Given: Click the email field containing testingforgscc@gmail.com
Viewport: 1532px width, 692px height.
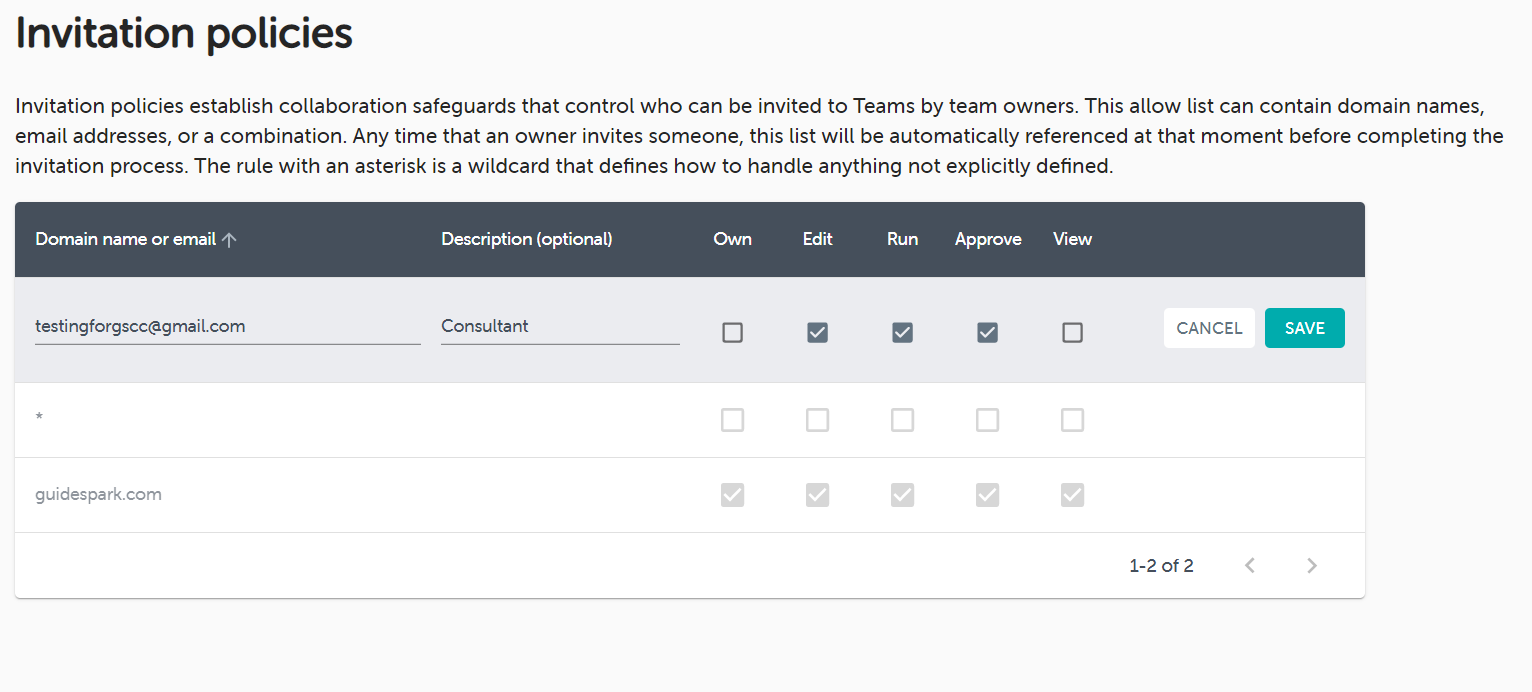Looking at the screenshot, I should tap(227, 327).
